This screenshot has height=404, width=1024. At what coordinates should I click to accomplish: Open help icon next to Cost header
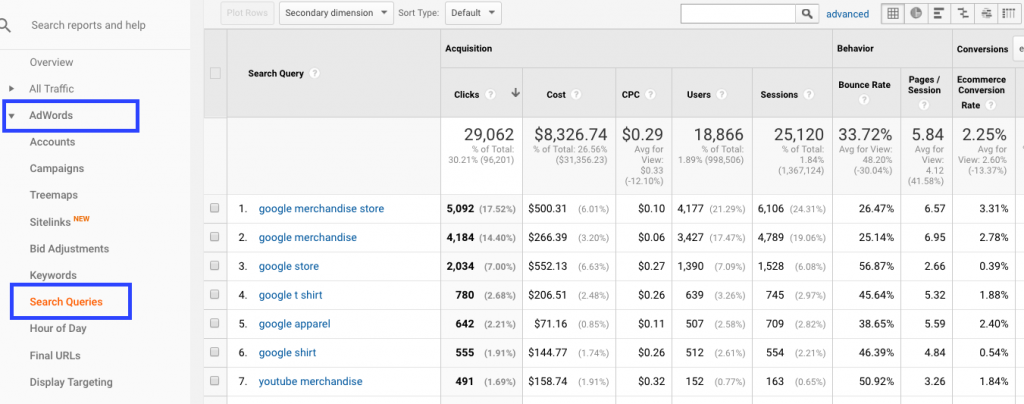tap(576, 95)
